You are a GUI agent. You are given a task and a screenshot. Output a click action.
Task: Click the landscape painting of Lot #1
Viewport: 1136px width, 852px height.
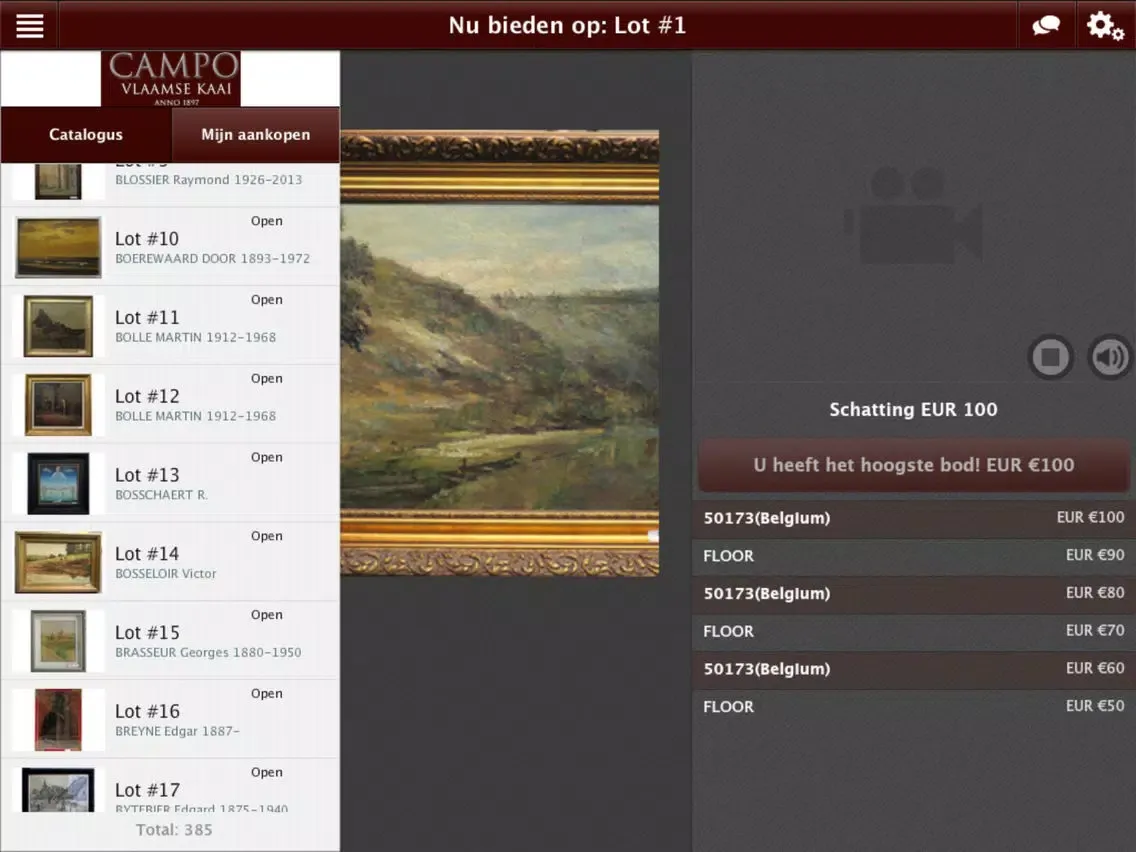tap(500, 353)
